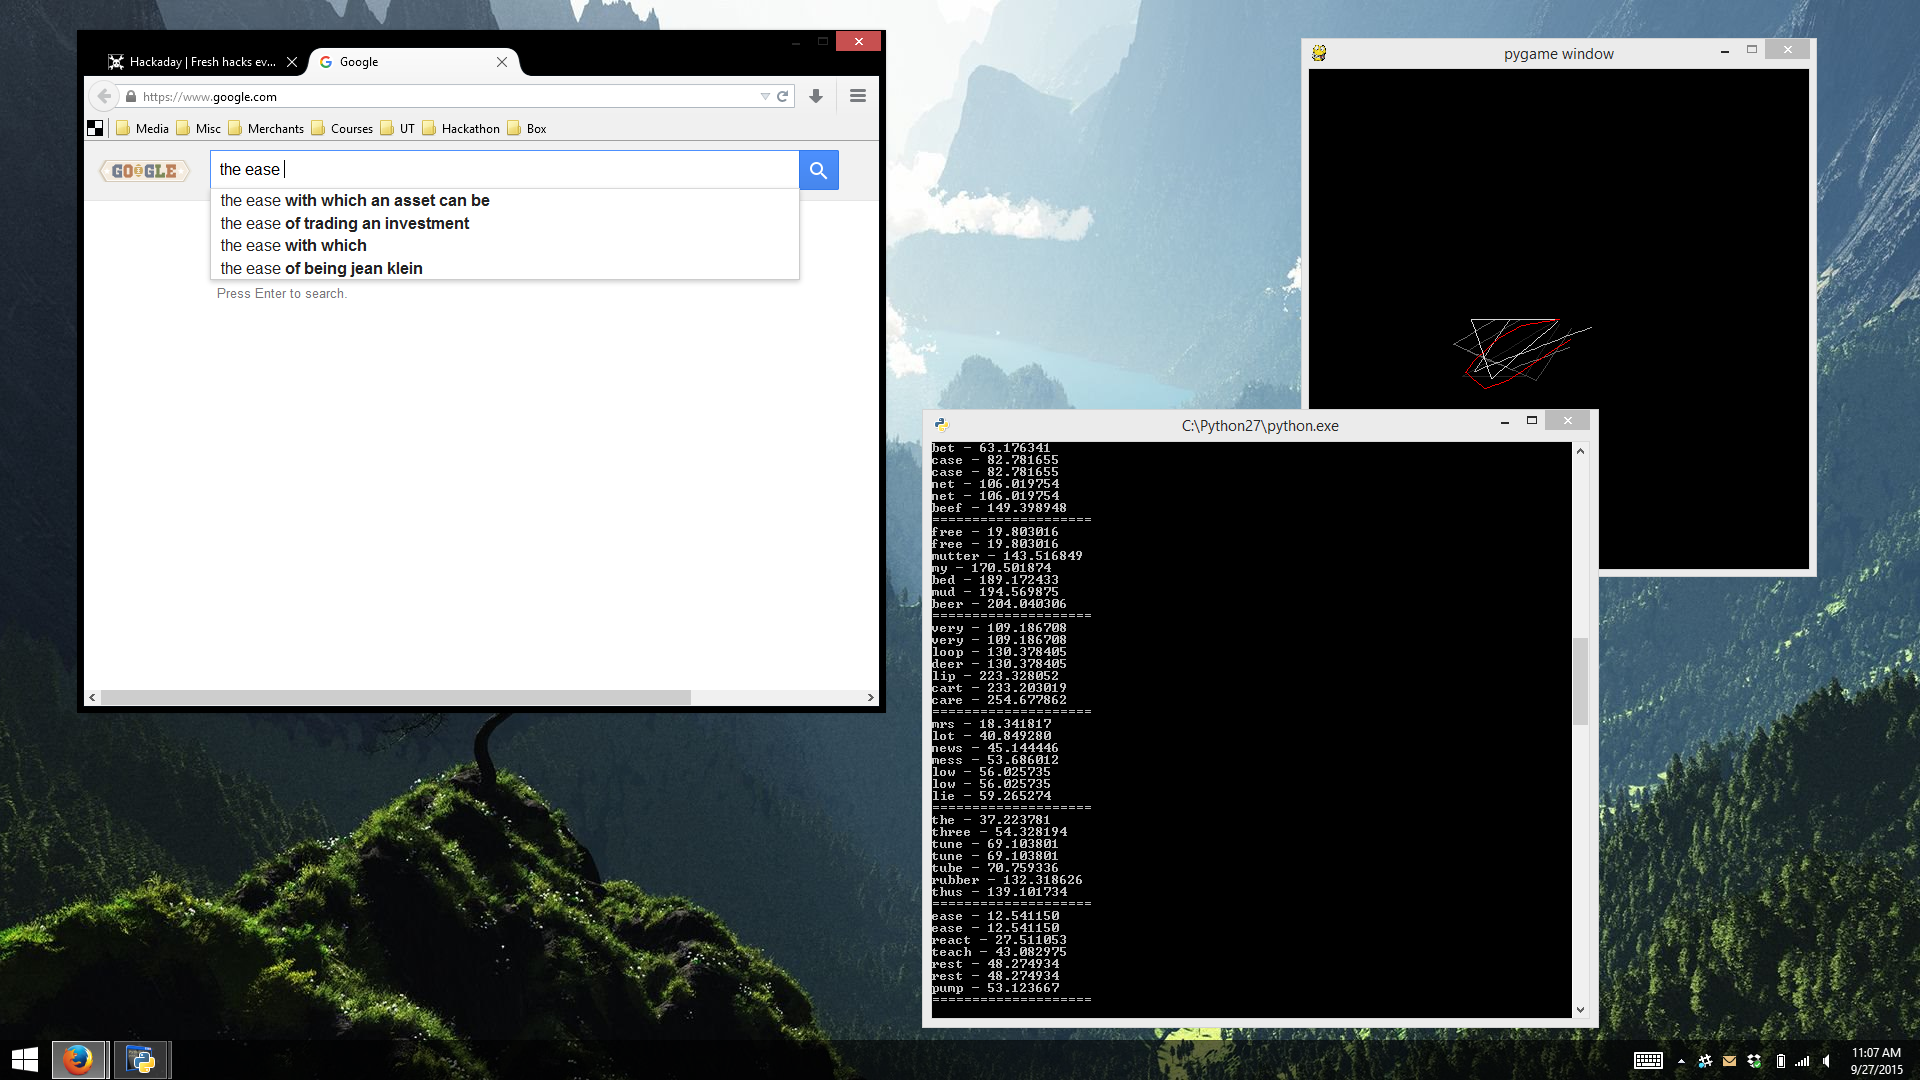Select suggestion 'the ease of being jean klein'
This screenshot has width=1920, height=1080.
(321, 268)
